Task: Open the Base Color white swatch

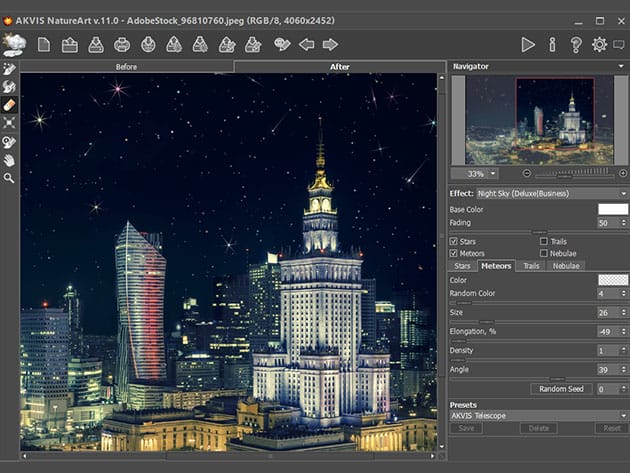Action: pos(612,209)
